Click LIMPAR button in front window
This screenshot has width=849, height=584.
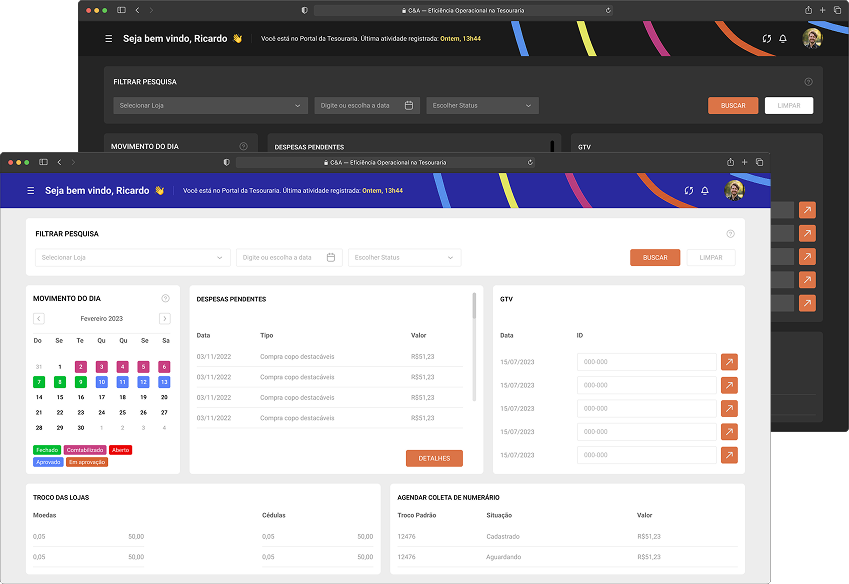coord(711,258)
